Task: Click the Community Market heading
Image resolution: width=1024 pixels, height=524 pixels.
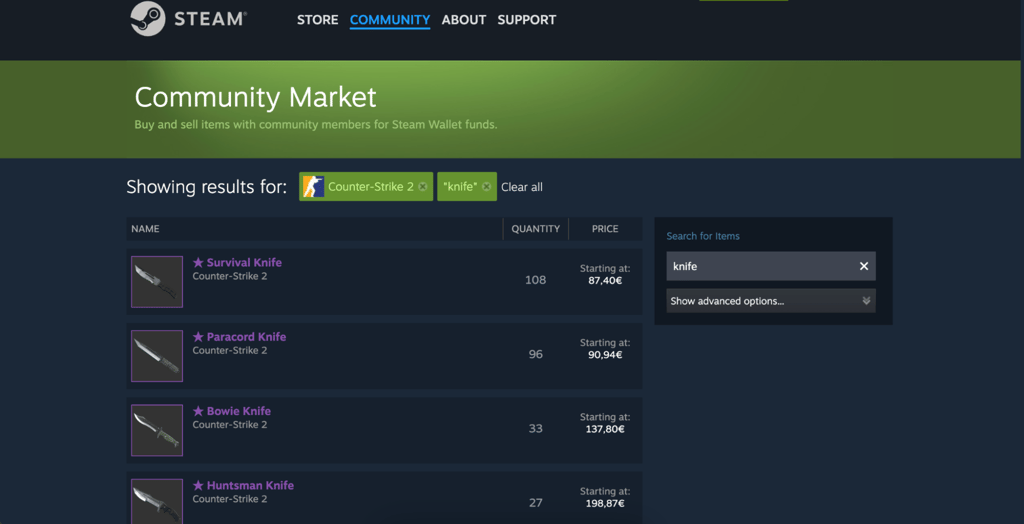Action: pyautogui.click(x=255, y=97)
